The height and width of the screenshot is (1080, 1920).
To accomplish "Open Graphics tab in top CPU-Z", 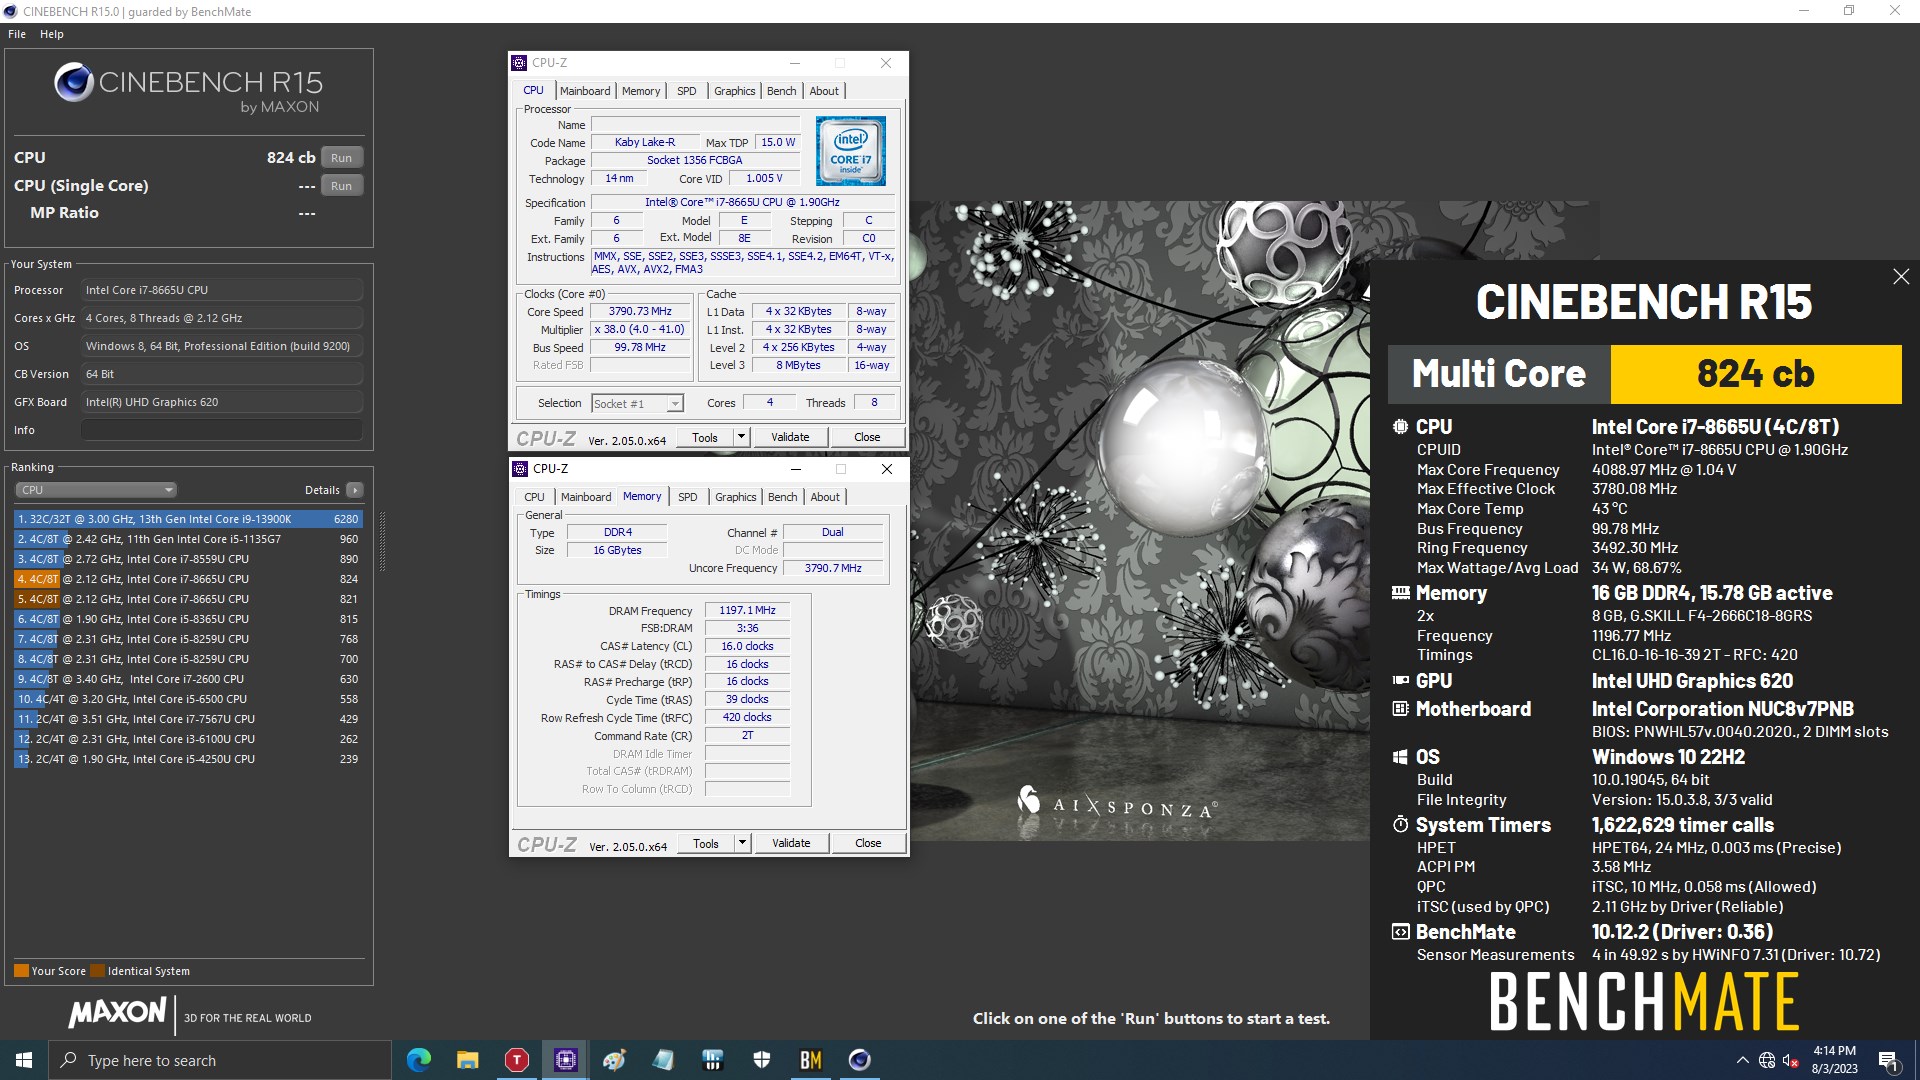I will (735, 91).
